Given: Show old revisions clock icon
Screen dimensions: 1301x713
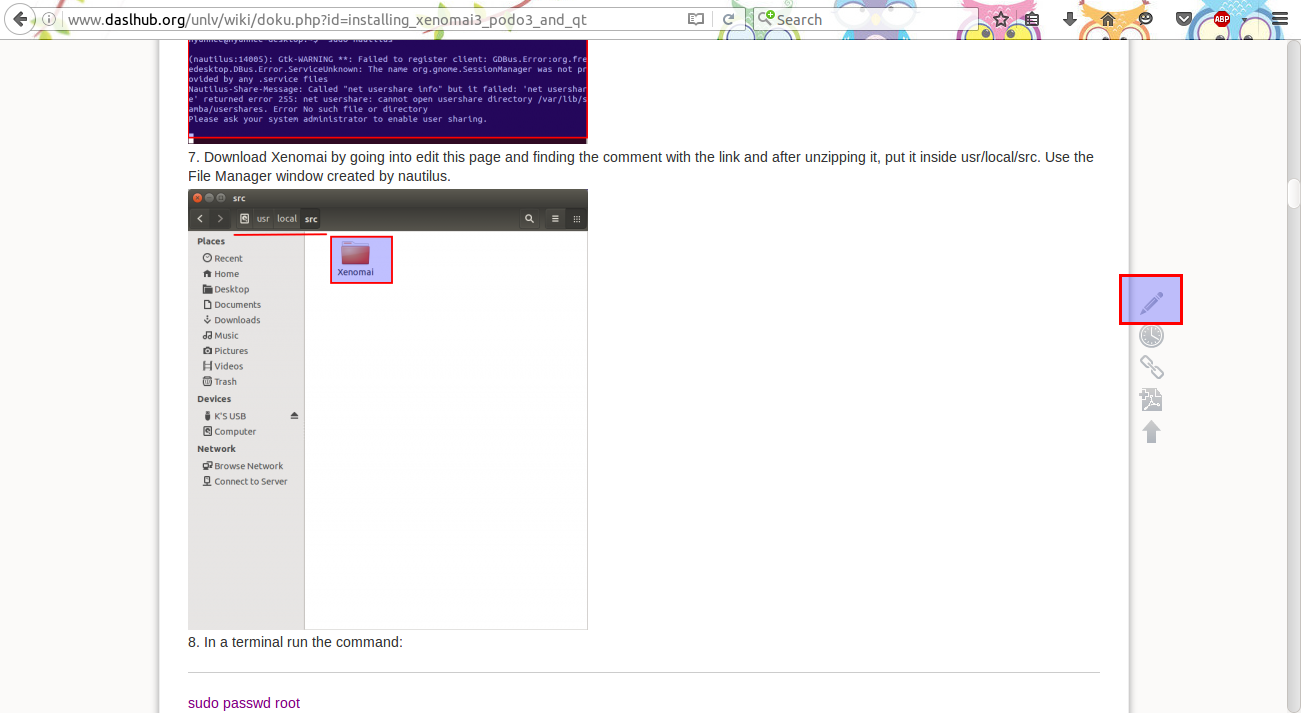Looking at the screenshot, I should click(x=1151, y=336).
